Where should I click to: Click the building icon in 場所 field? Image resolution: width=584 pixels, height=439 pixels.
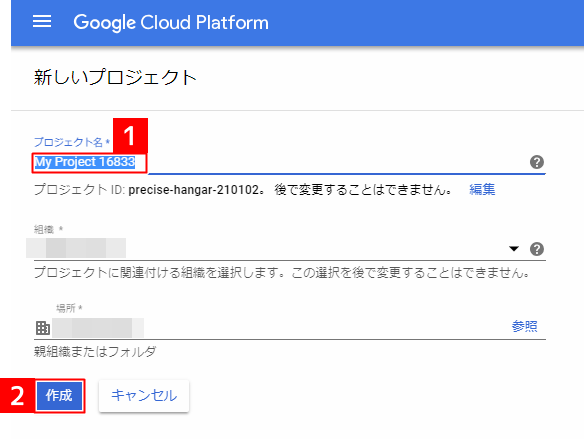point(42,328)
